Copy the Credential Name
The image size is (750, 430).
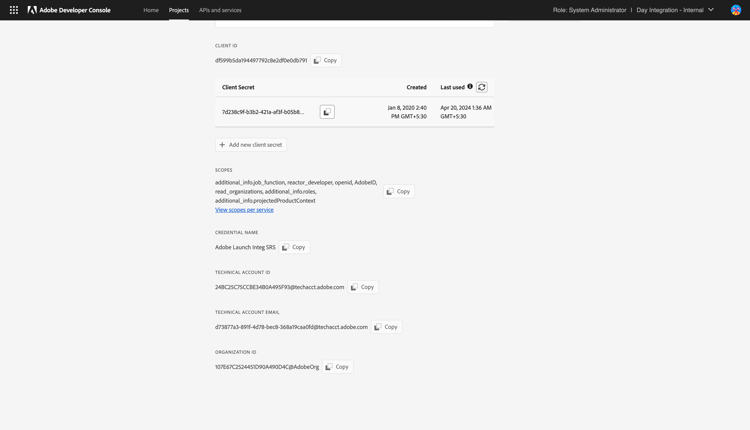coord(294,247)
